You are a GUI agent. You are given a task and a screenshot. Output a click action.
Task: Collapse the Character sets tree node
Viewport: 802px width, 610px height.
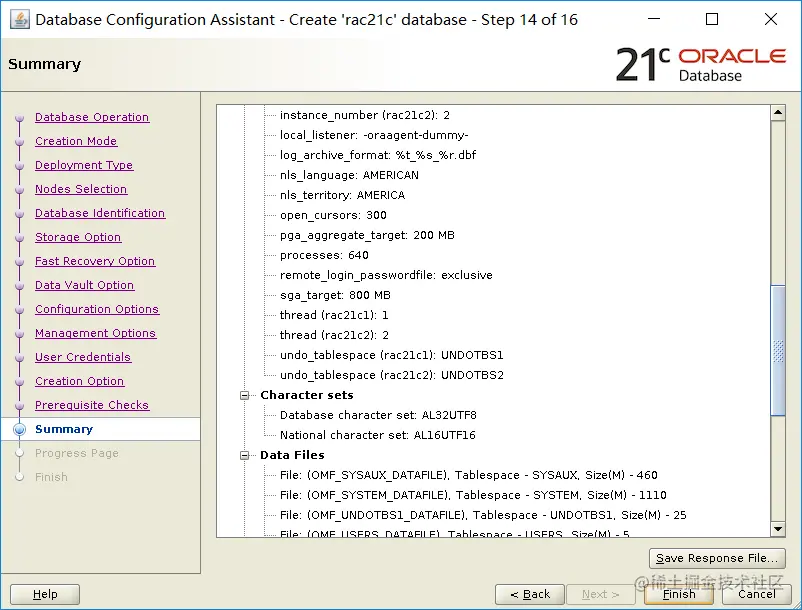pos(244,395)
